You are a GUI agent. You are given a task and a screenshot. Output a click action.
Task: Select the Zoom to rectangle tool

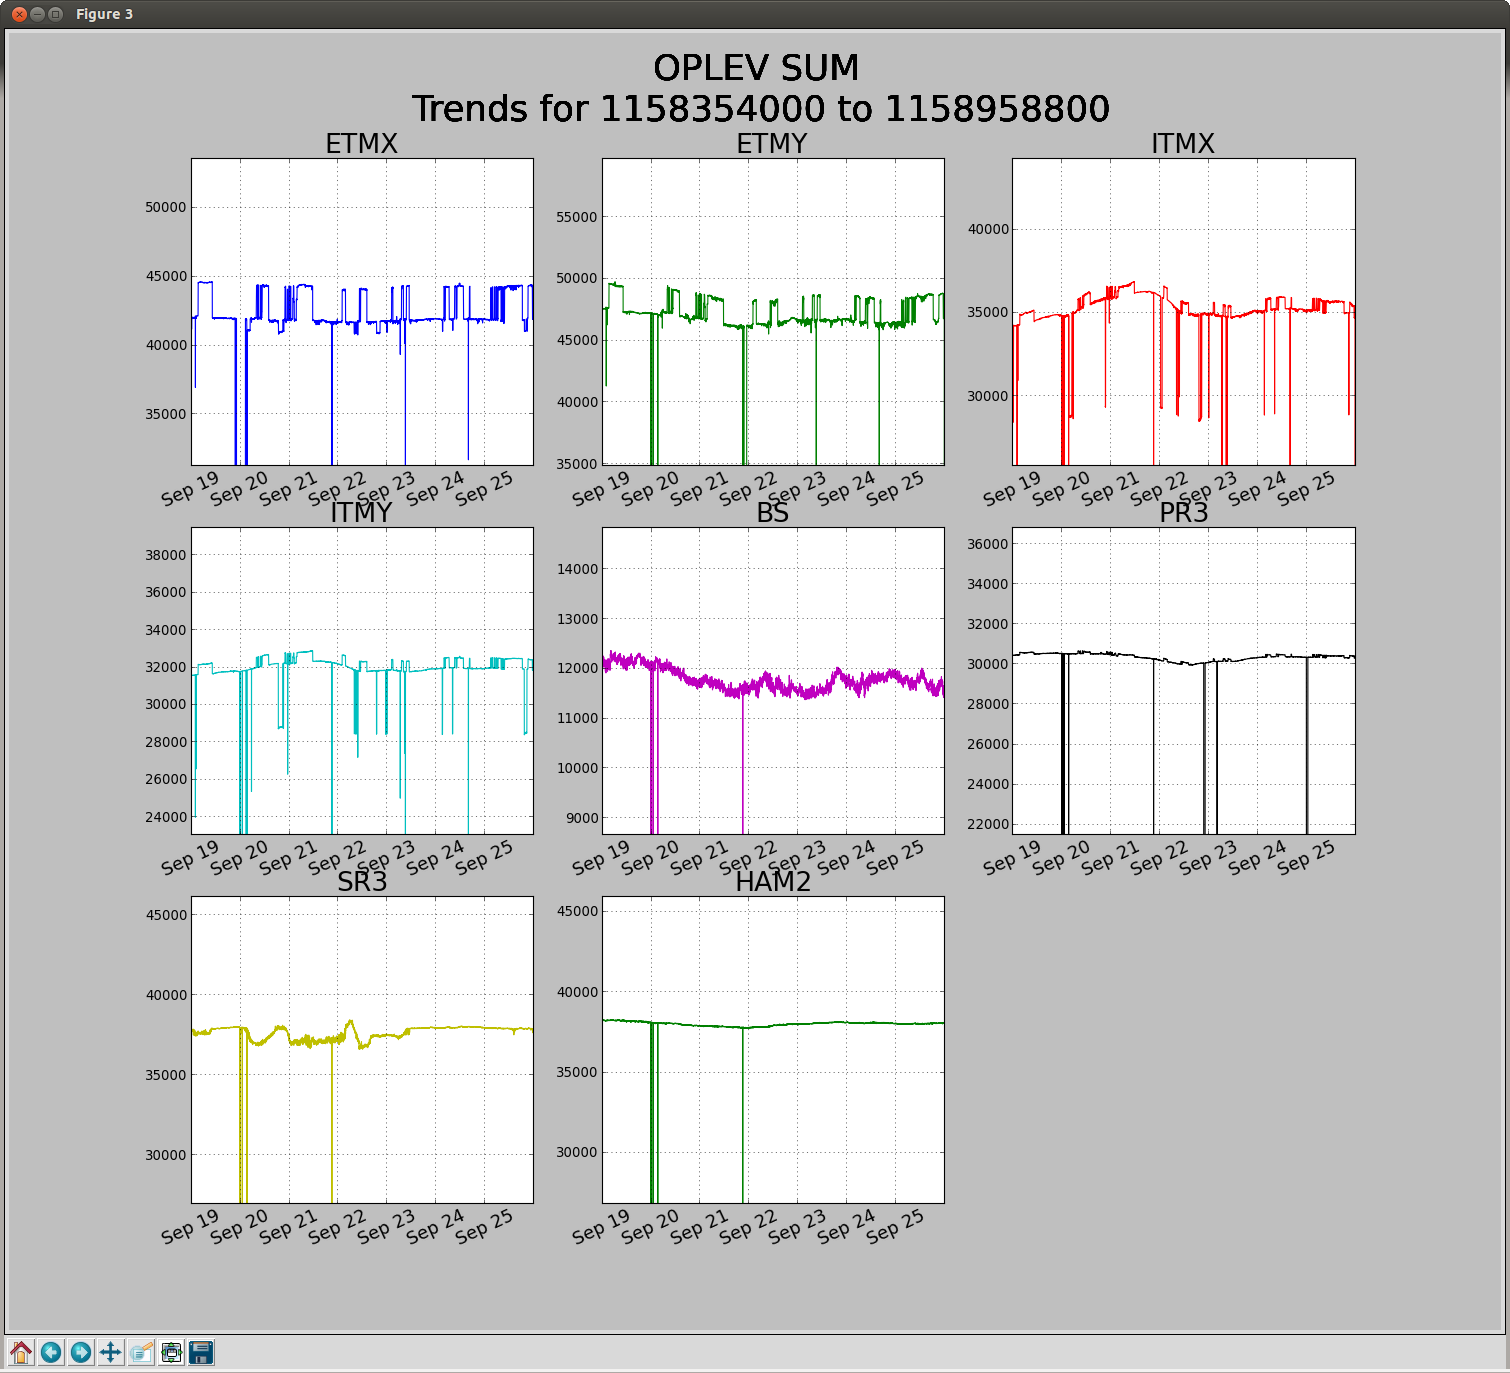[141, 1353]
